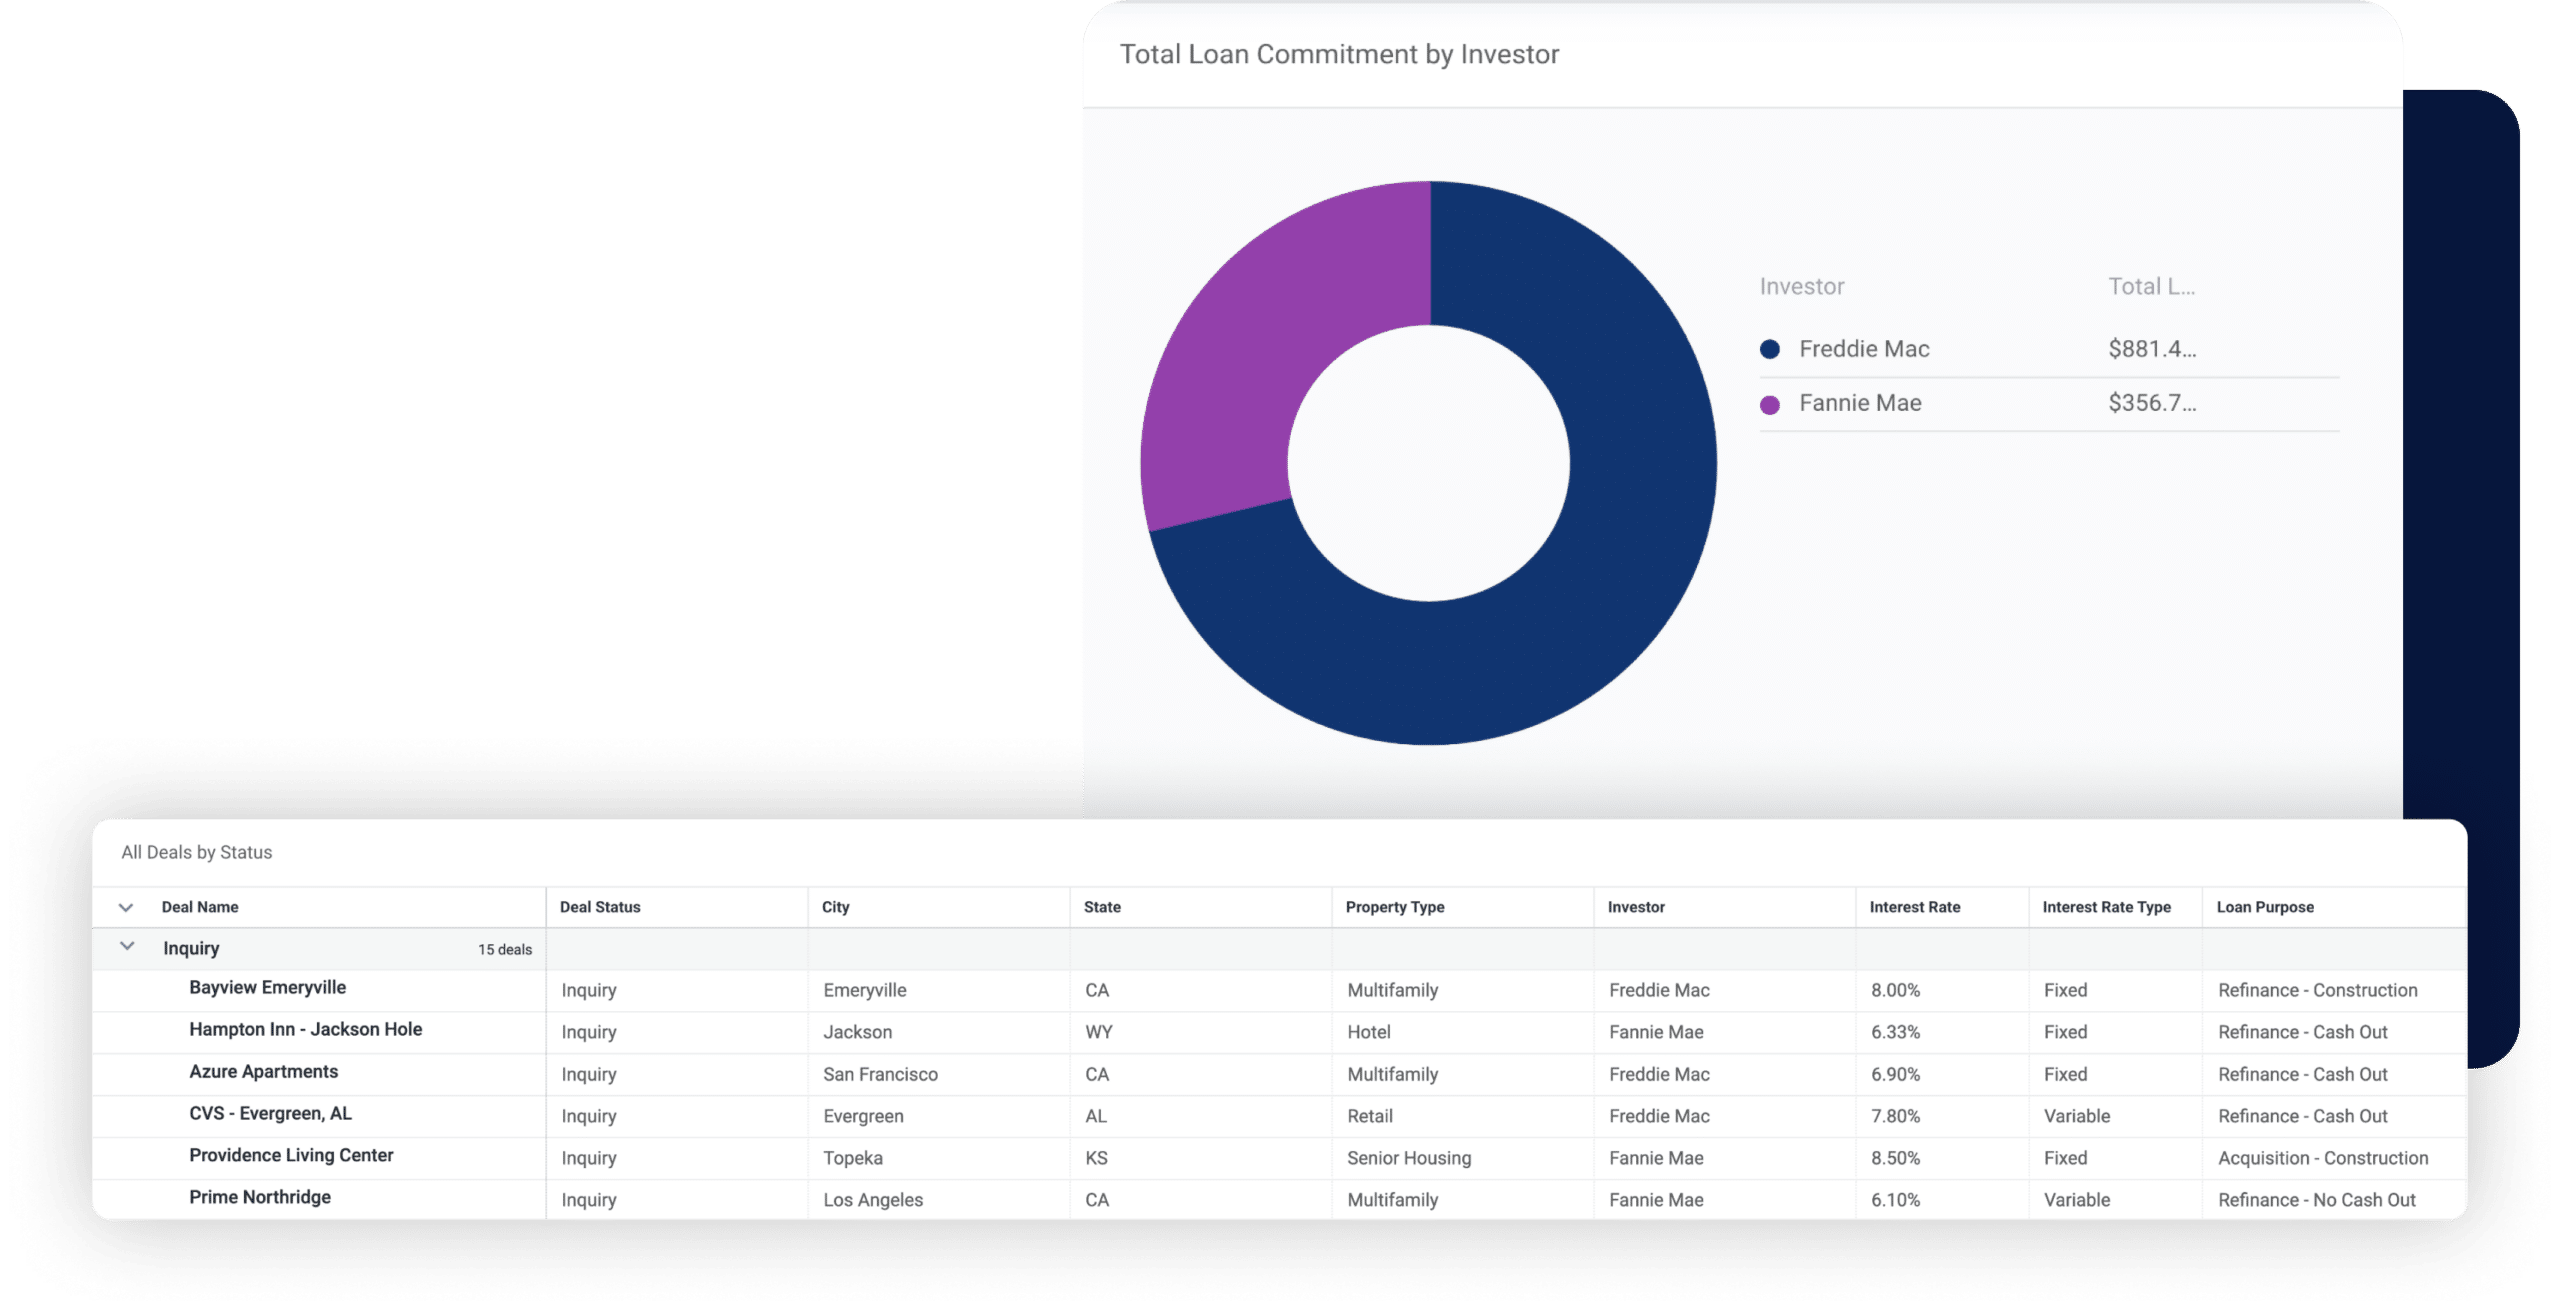
Task: Open the Prime Northridge deal
Action: coord(260,1198)
